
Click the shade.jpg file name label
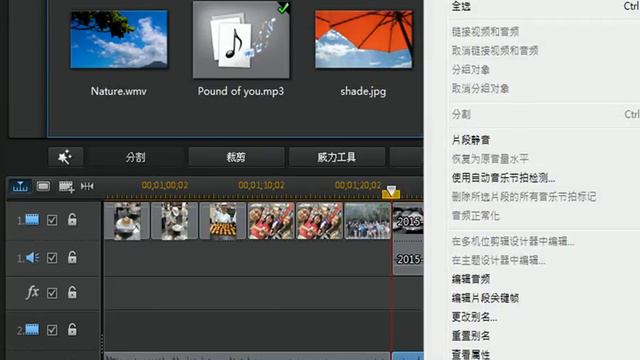pos(363,91)
